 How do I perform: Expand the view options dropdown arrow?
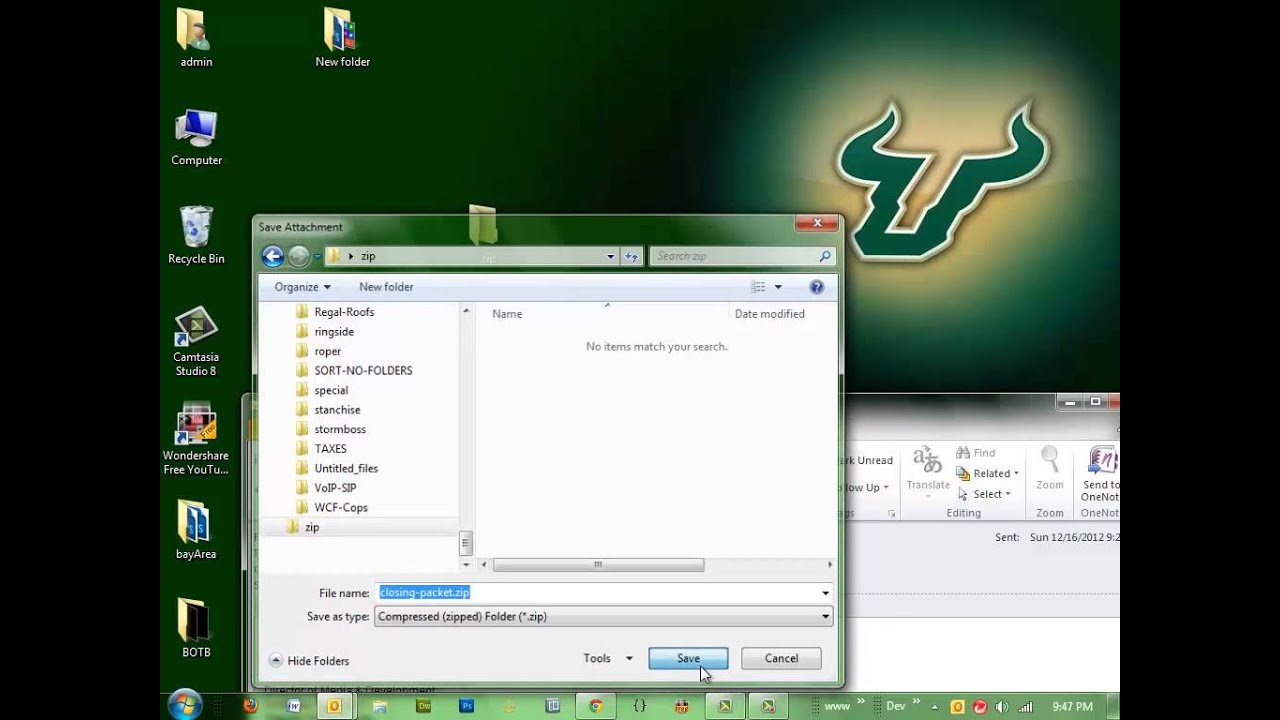[778, 287]
